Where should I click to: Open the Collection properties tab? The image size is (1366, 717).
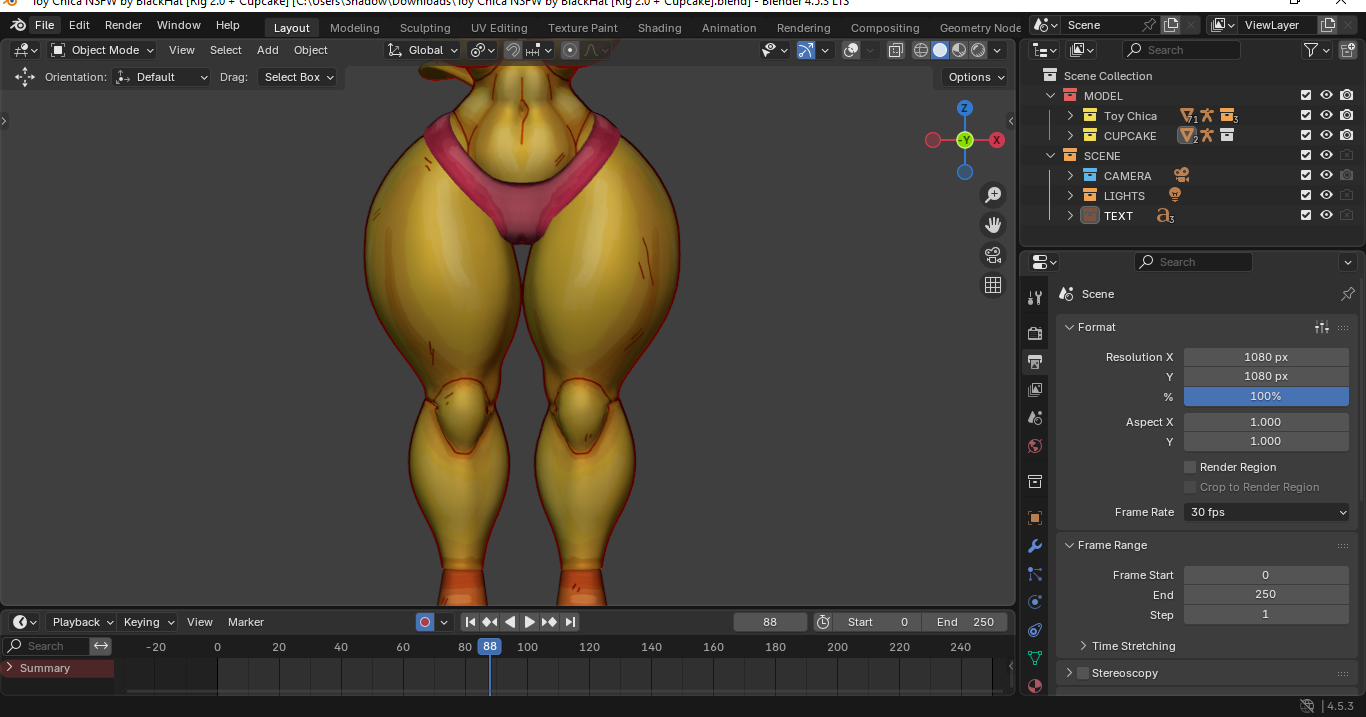[x=1035, y=482]
